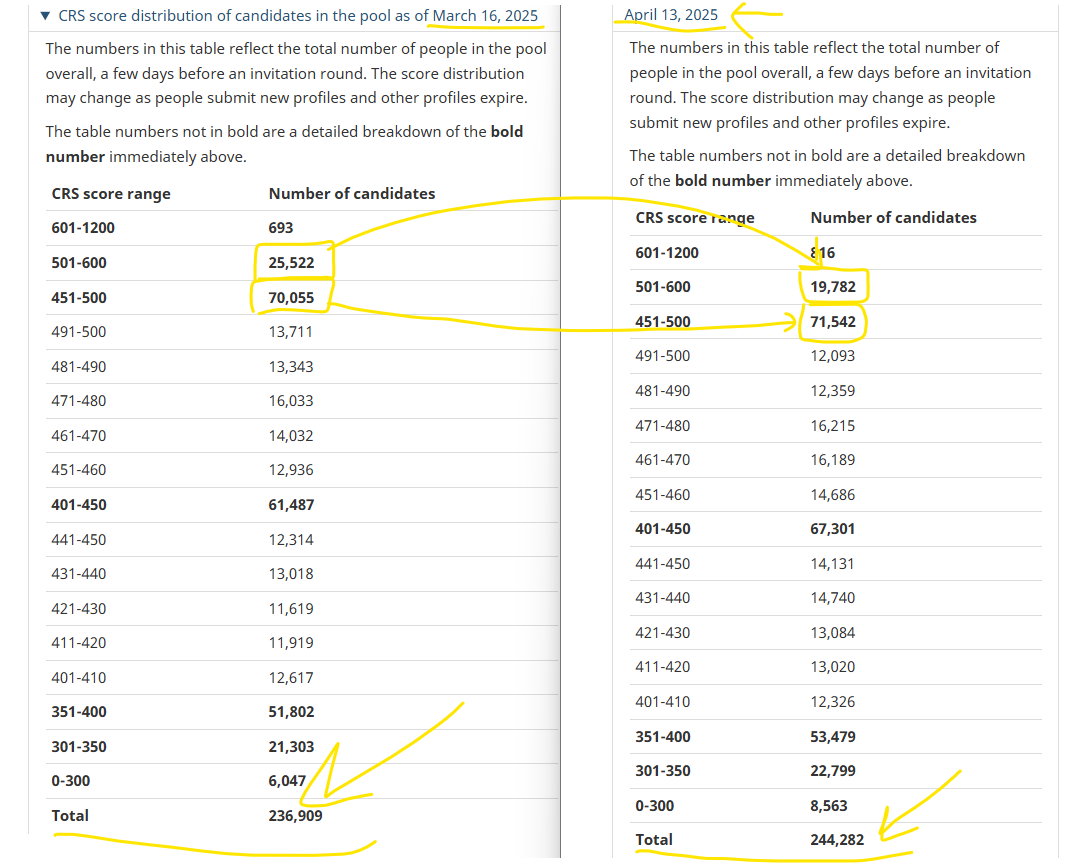Select the value 13,020
1066x863 pixels.
coord(832,667)
